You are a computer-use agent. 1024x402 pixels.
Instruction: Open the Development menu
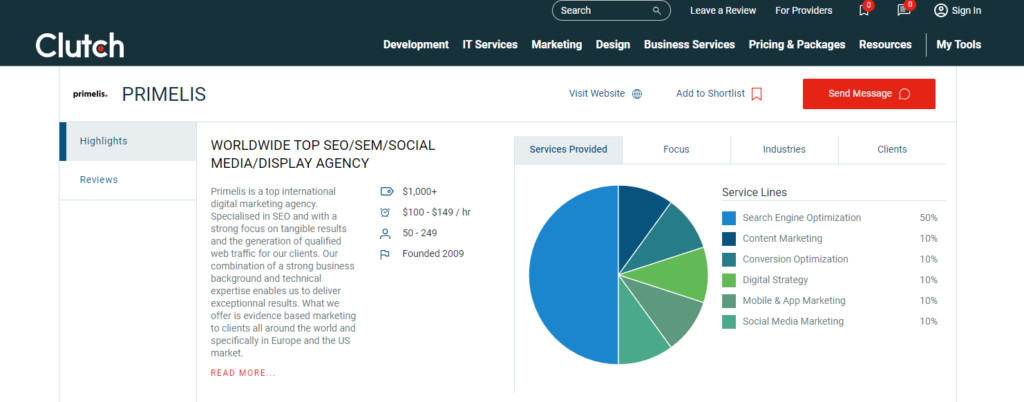pyautogui.click(x=416, y=45)
